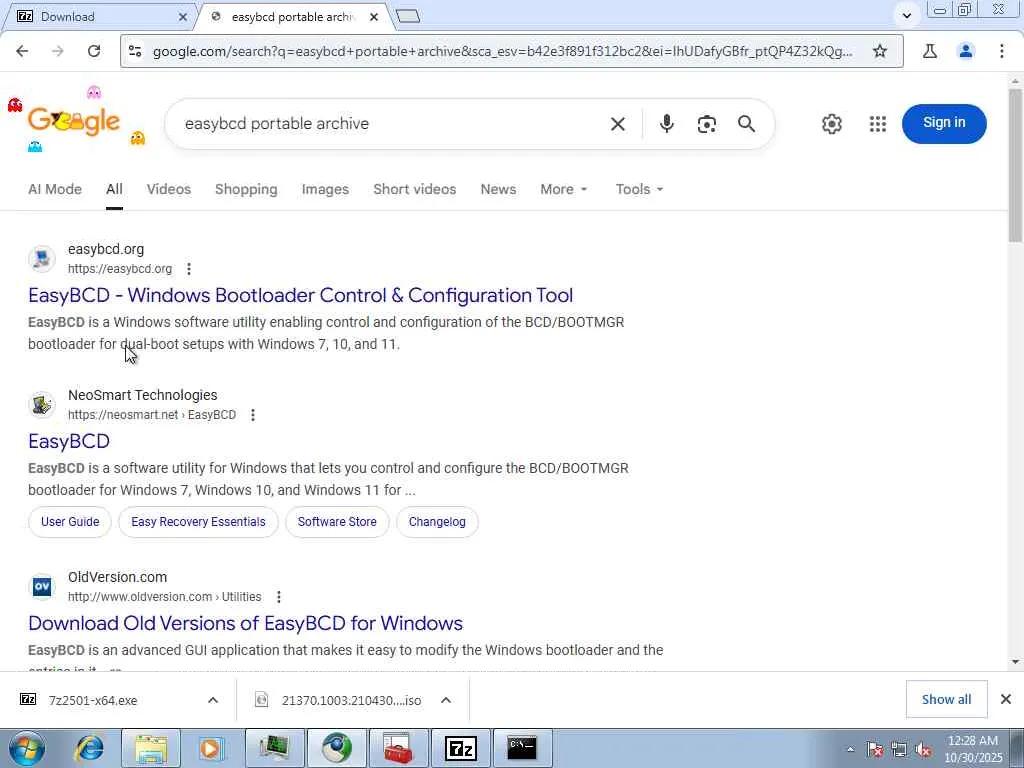Open Easy Recovery Essentials sitelink

coord(199,522)
